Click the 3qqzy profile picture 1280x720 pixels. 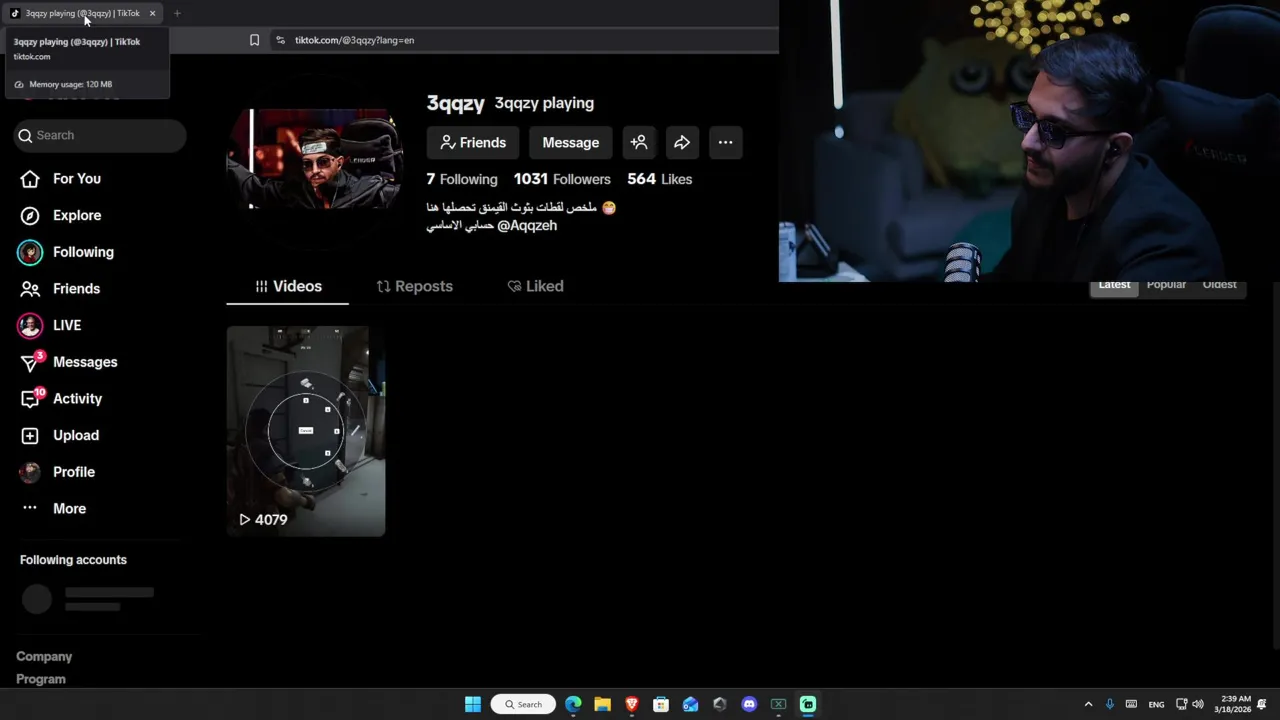[x=314, y=159]
